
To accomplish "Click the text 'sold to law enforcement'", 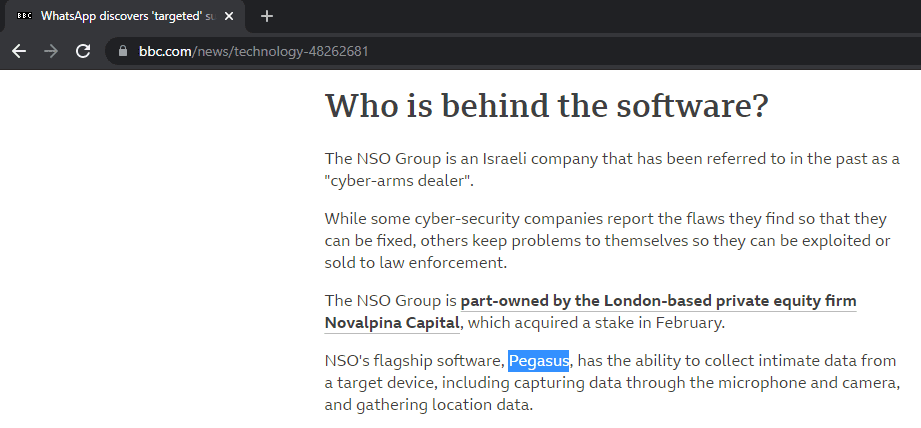I will (416, 263).
